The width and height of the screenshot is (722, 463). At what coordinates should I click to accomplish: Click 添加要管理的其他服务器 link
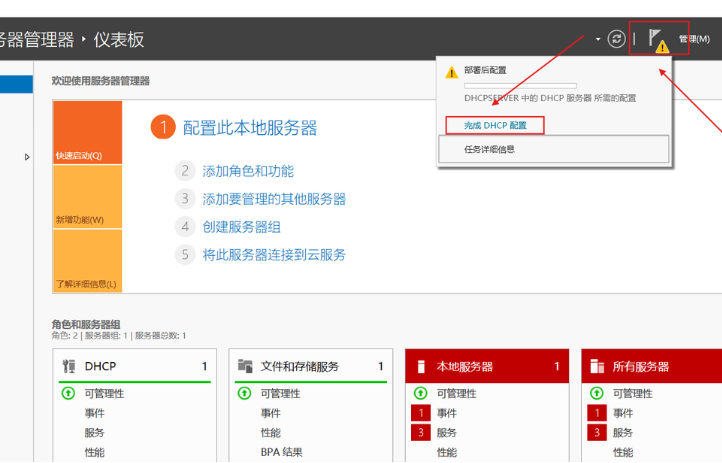[x=274, y=199]
